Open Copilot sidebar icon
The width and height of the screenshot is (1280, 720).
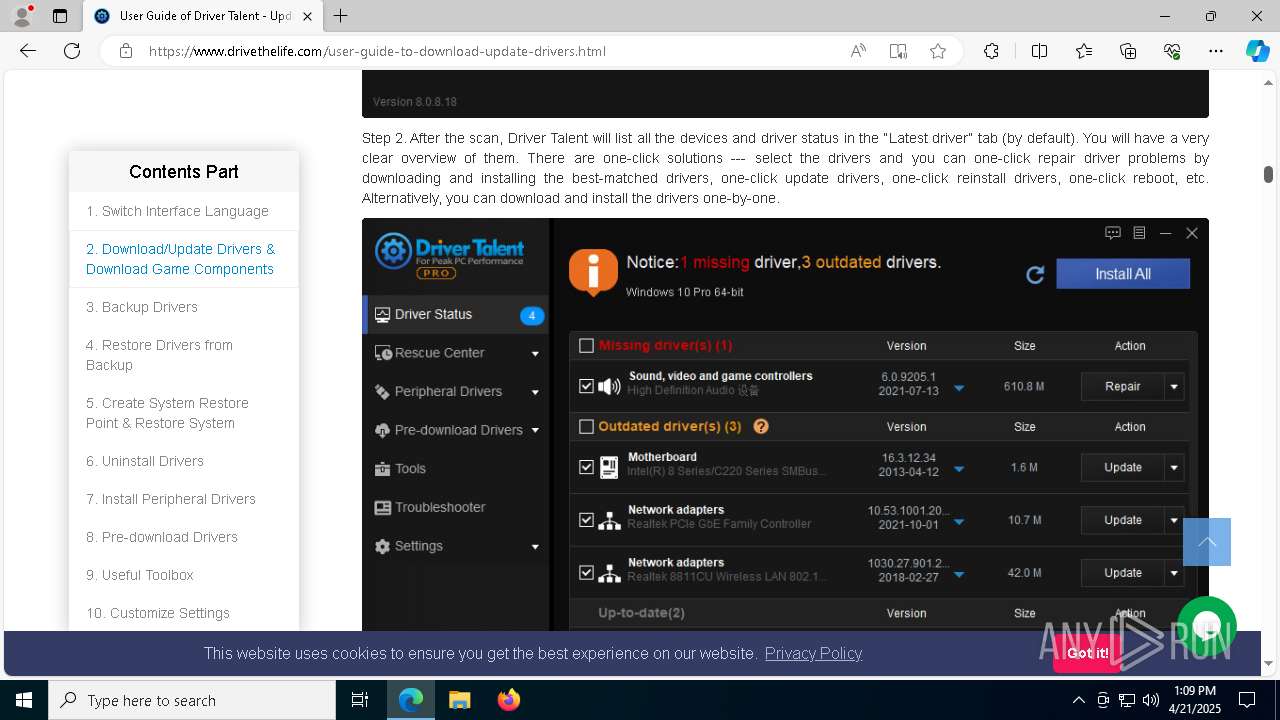(x=1257, y=51)
